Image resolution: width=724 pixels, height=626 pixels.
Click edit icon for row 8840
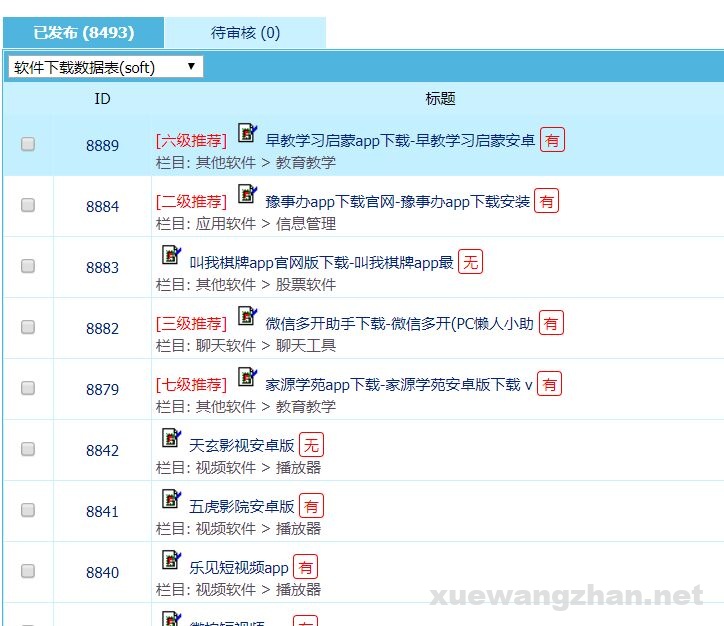[171, 559]
